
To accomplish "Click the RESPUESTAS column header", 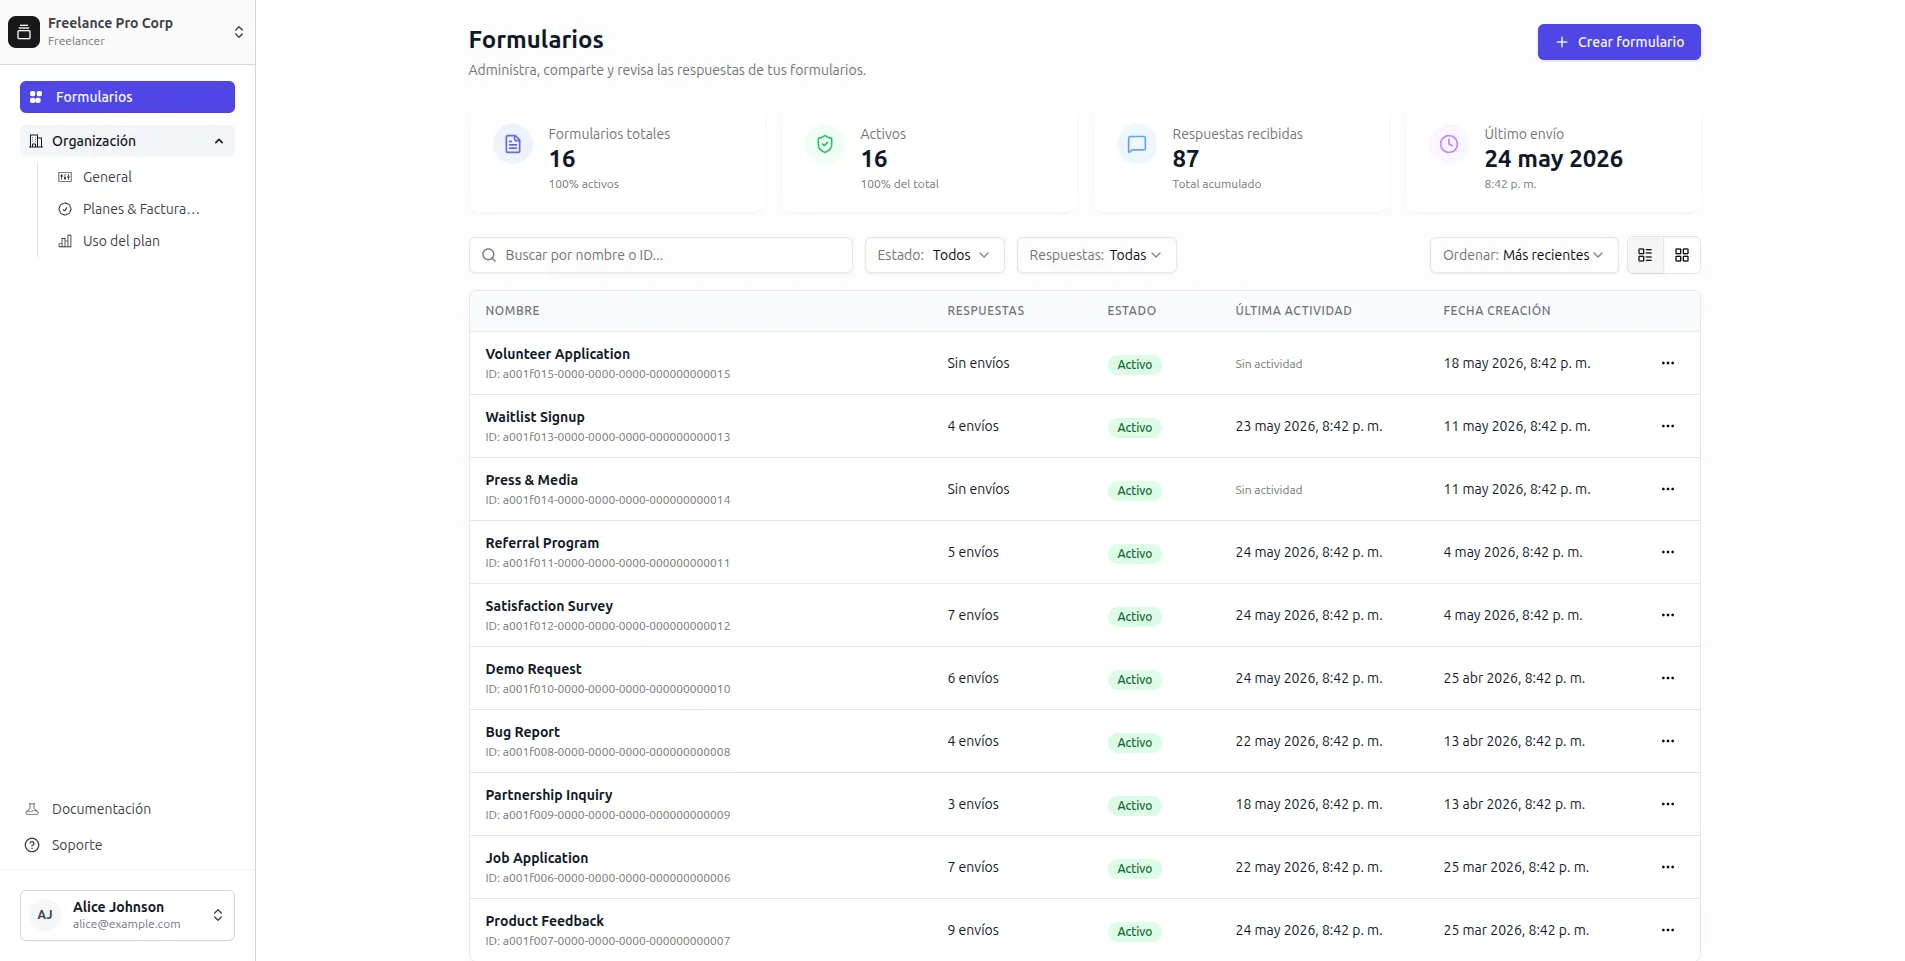I will (x=985, y=311).
